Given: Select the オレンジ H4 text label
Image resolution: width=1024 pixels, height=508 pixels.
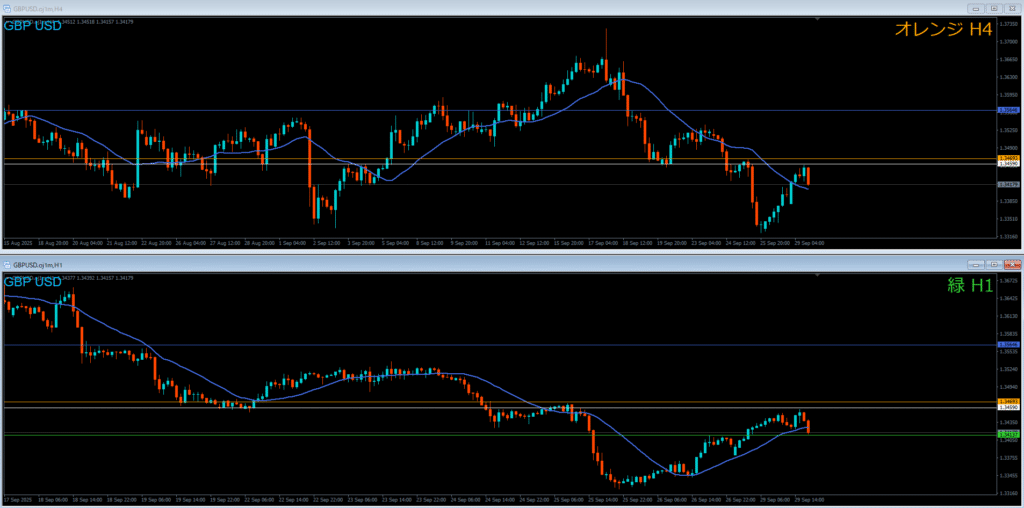Looking at the screenshot, I should click(x=944, y=30).
